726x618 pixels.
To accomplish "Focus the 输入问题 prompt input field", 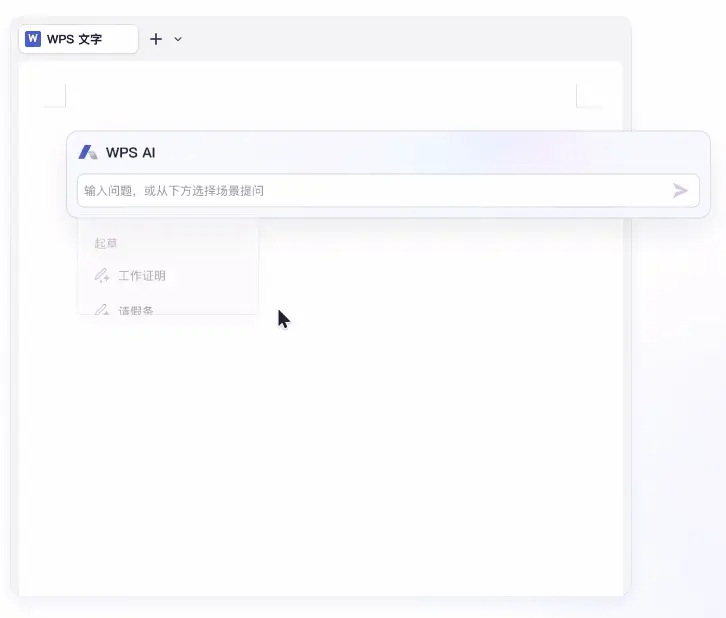I will 388,191.
